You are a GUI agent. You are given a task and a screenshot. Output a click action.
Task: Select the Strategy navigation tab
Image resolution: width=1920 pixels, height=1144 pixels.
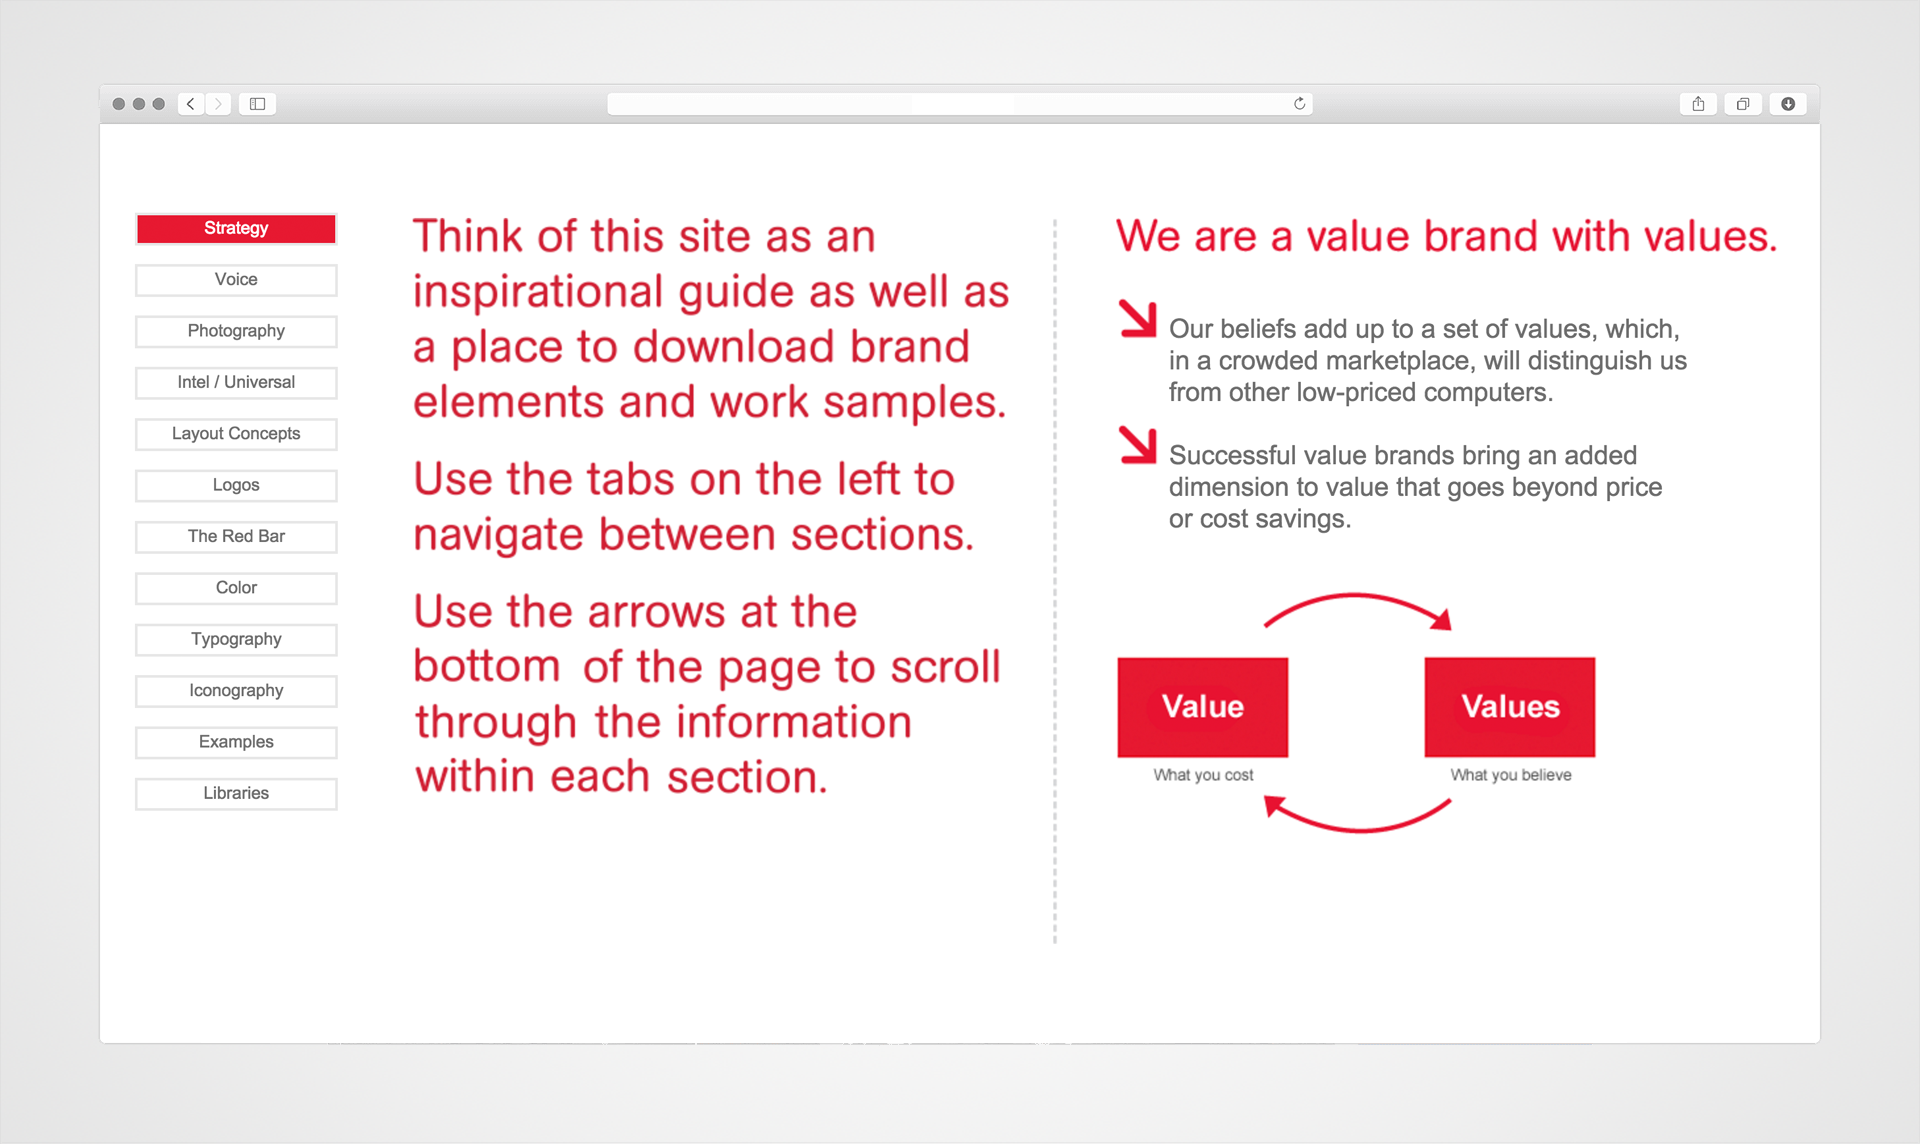point(234,229)
